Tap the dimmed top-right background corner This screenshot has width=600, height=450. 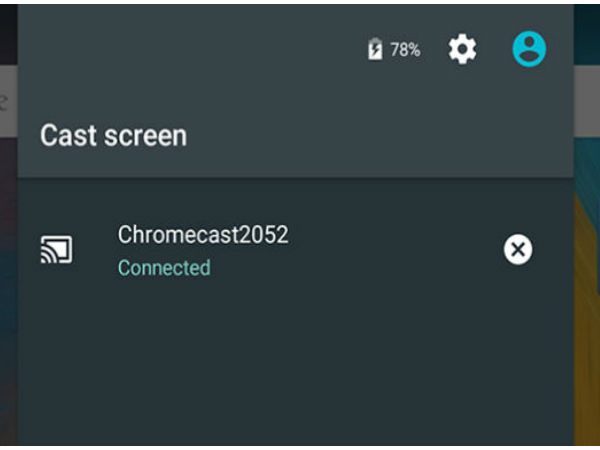[587, 34]
